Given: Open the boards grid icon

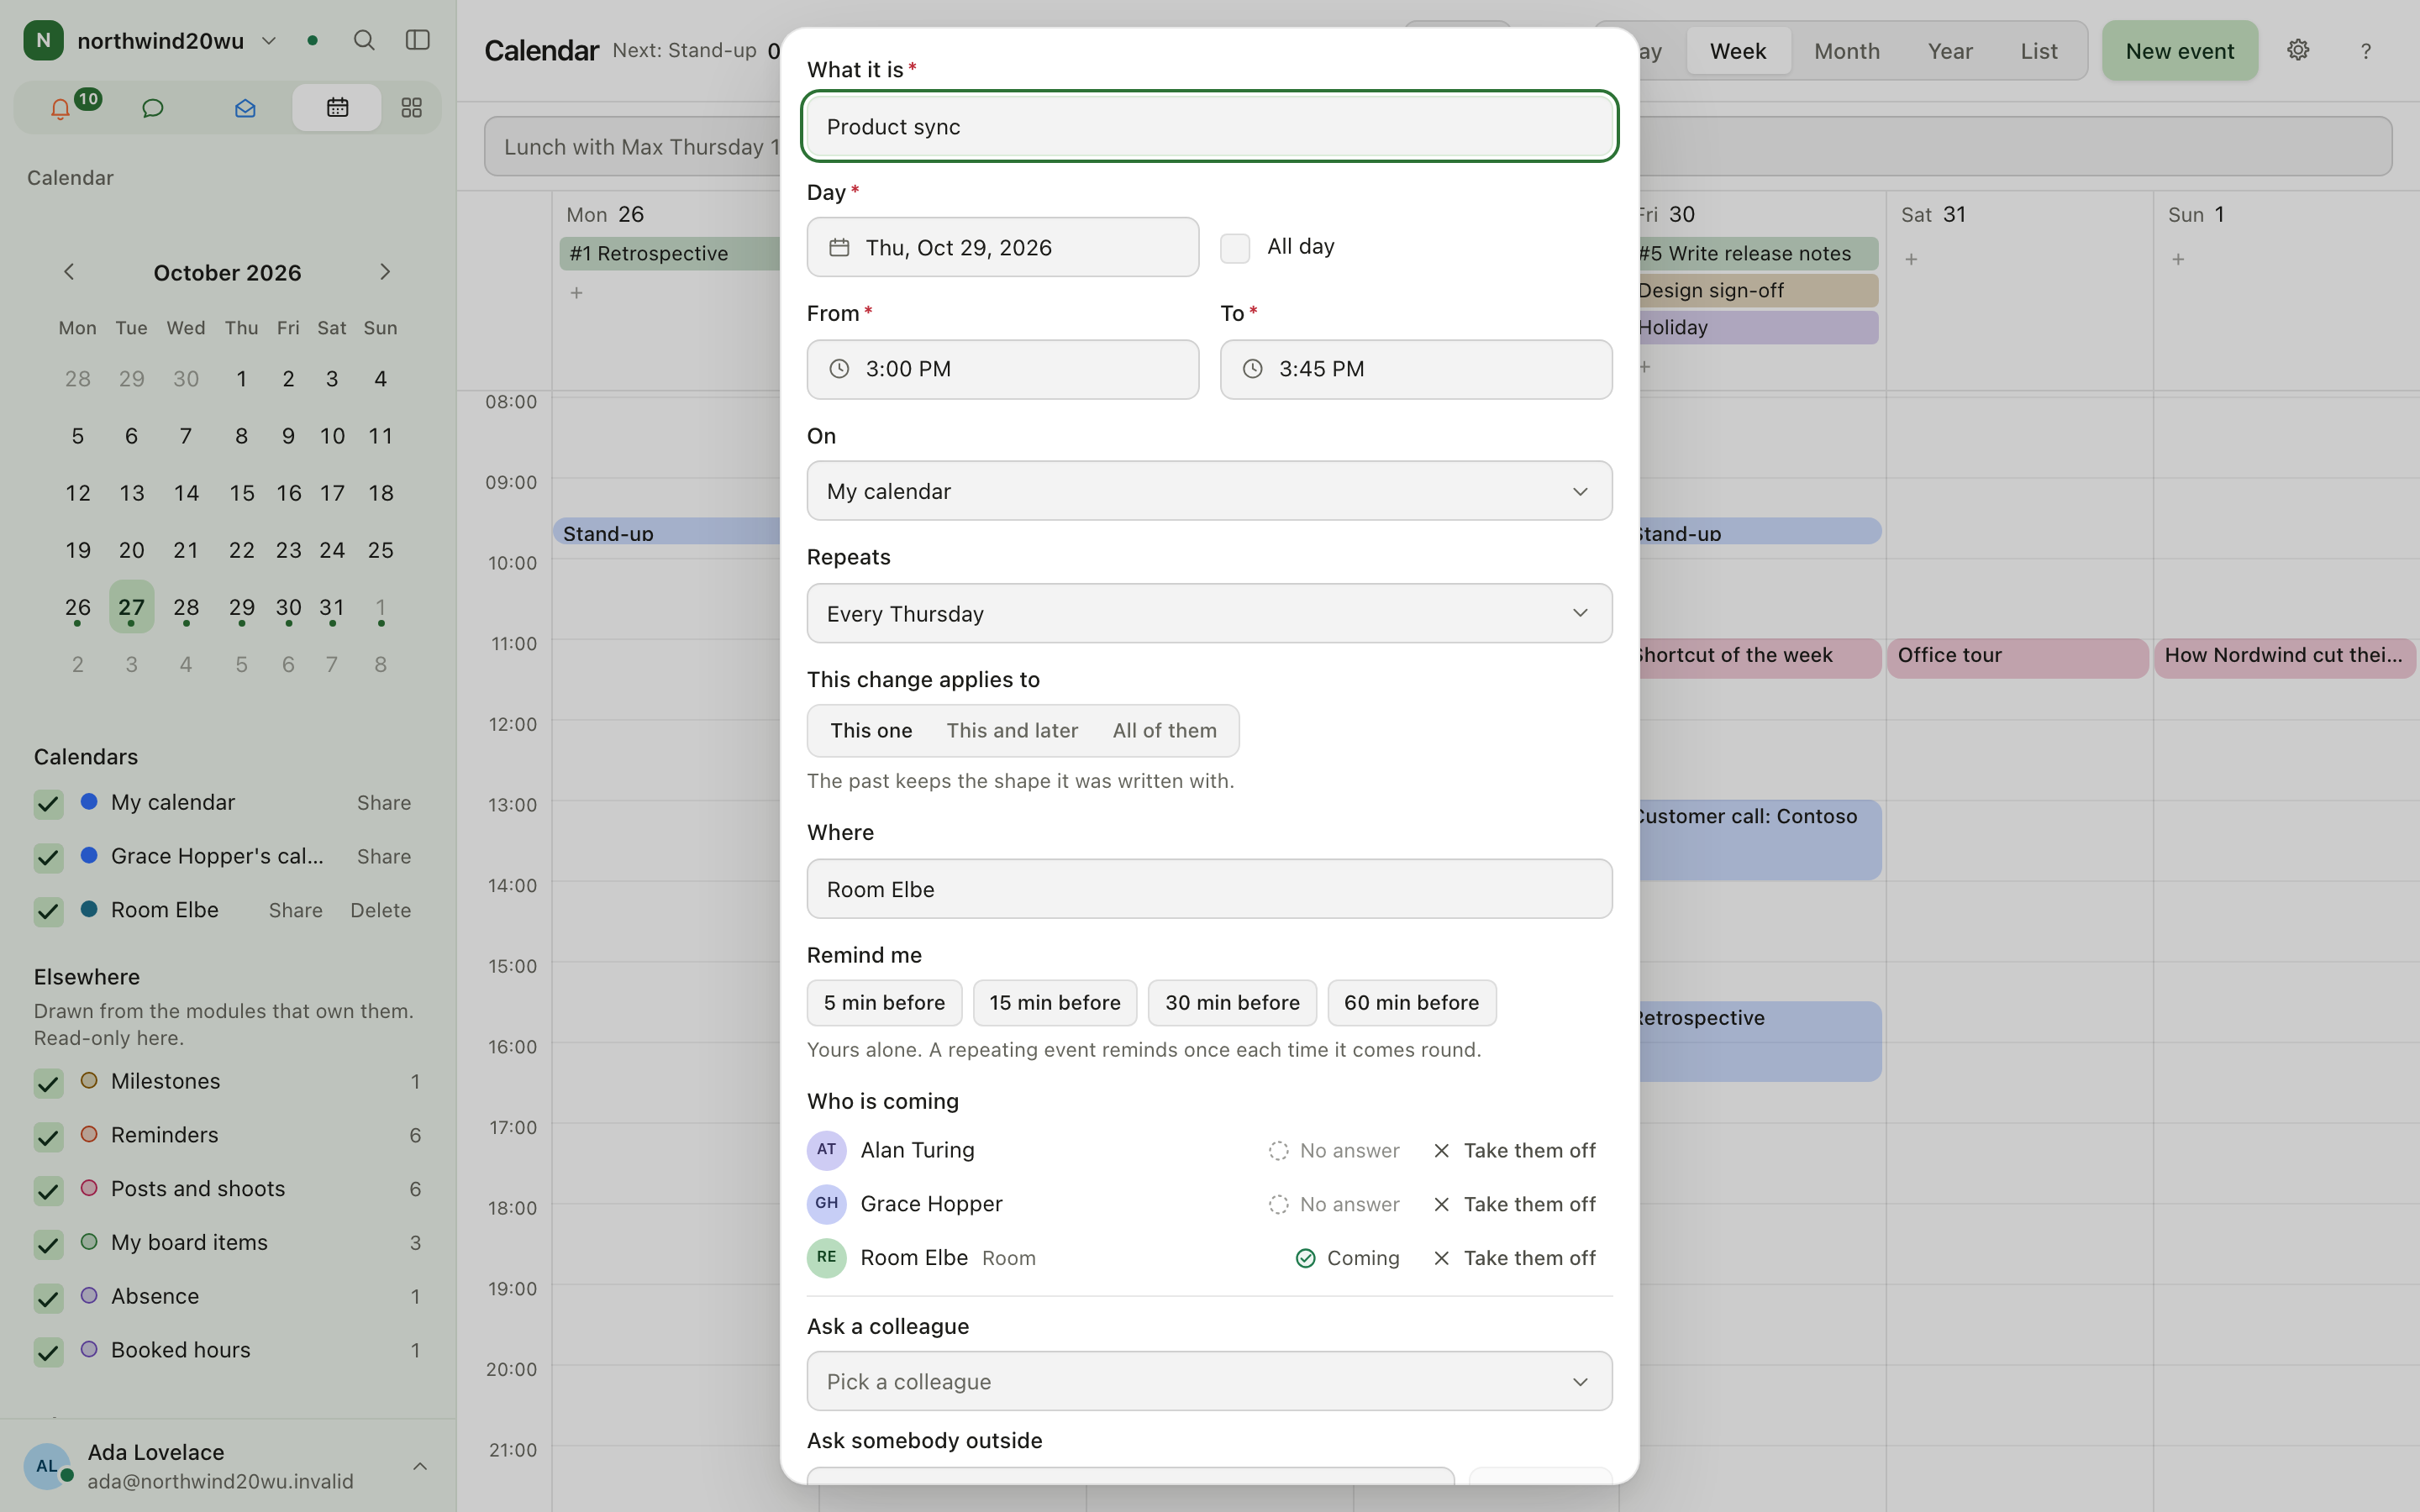Looking at the screenshot, I should (411, 108).
